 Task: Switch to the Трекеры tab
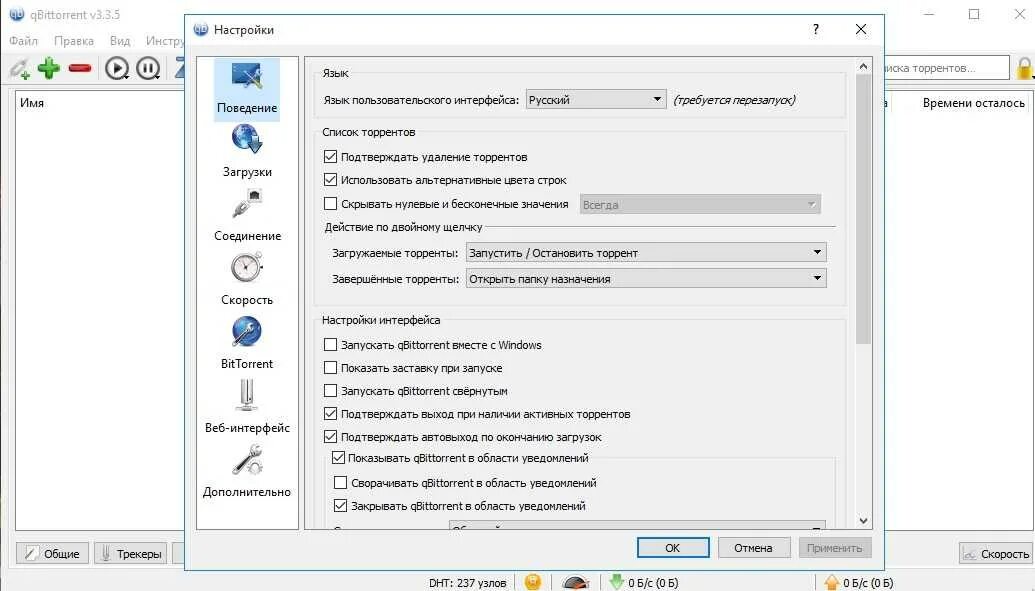tap(131, 553)
